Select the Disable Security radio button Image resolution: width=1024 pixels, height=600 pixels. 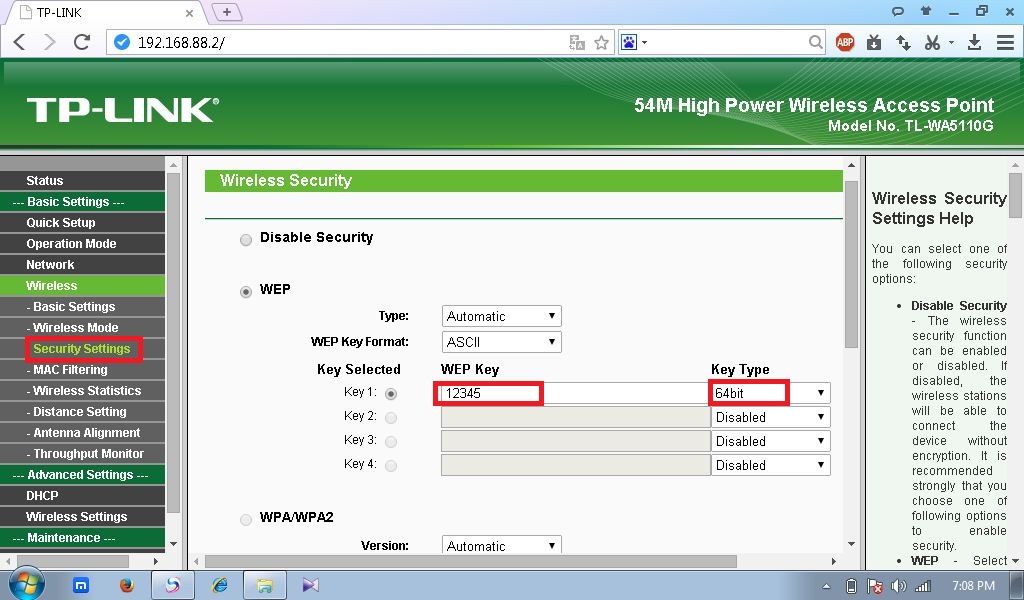pyautogui.click(x=246, y=240)
